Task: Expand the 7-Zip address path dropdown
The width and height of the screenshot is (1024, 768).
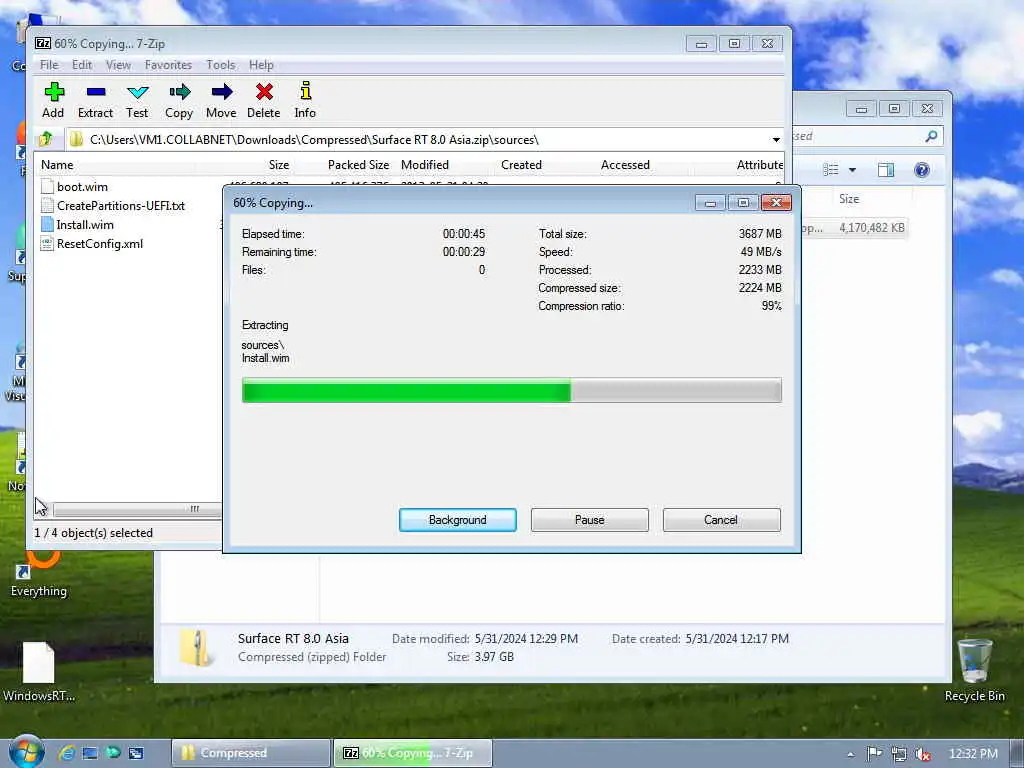Action: click(x=776, y=139)
